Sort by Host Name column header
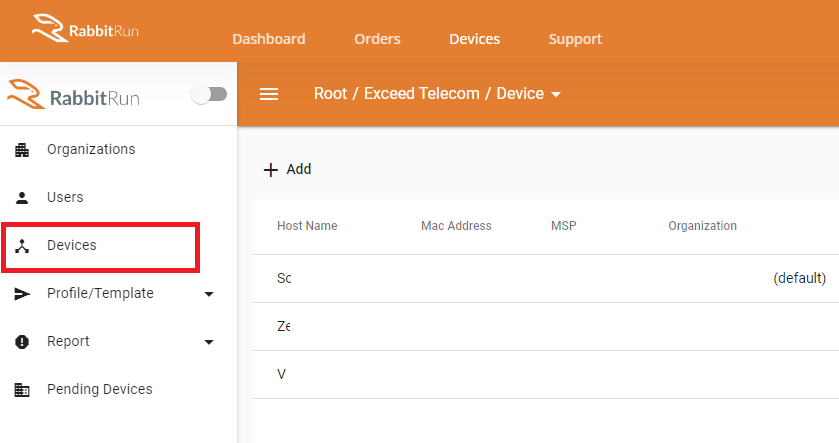The width and height of the screenshot is (839, 443). point(307,226)
